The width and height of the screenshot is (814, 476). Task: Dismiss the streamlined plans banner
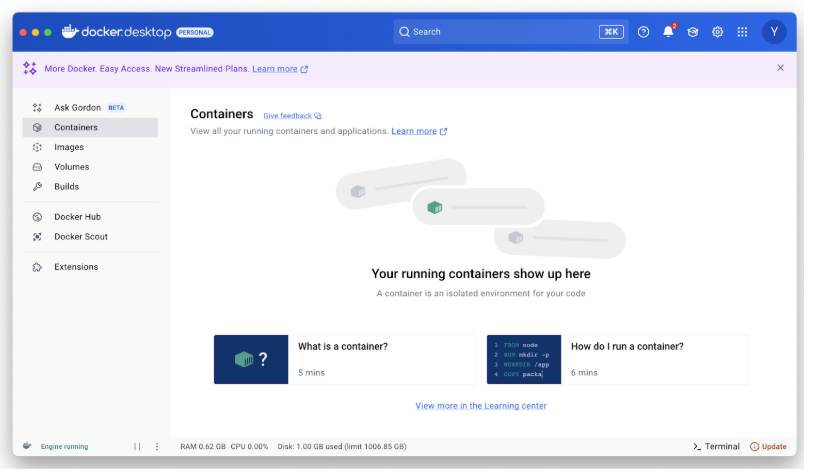click(780, 68)
